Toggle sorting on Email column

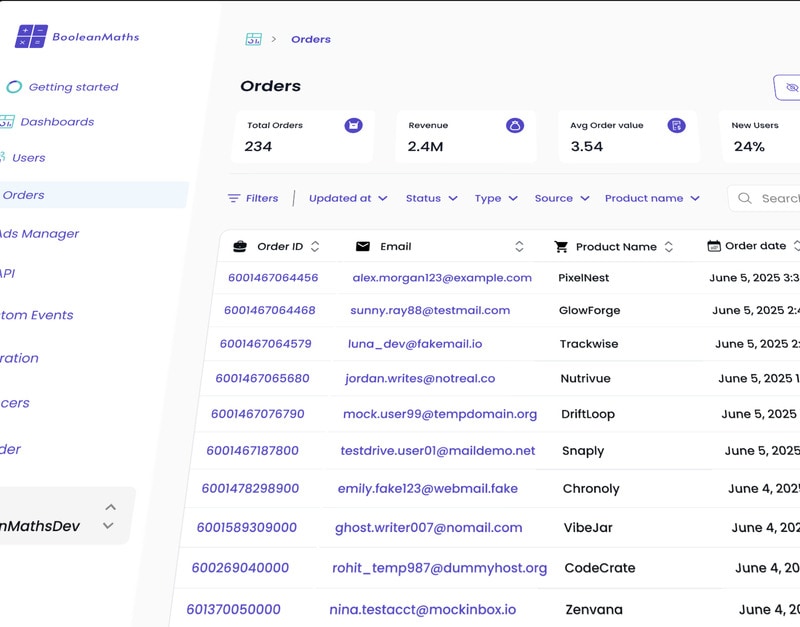point(519,246)
